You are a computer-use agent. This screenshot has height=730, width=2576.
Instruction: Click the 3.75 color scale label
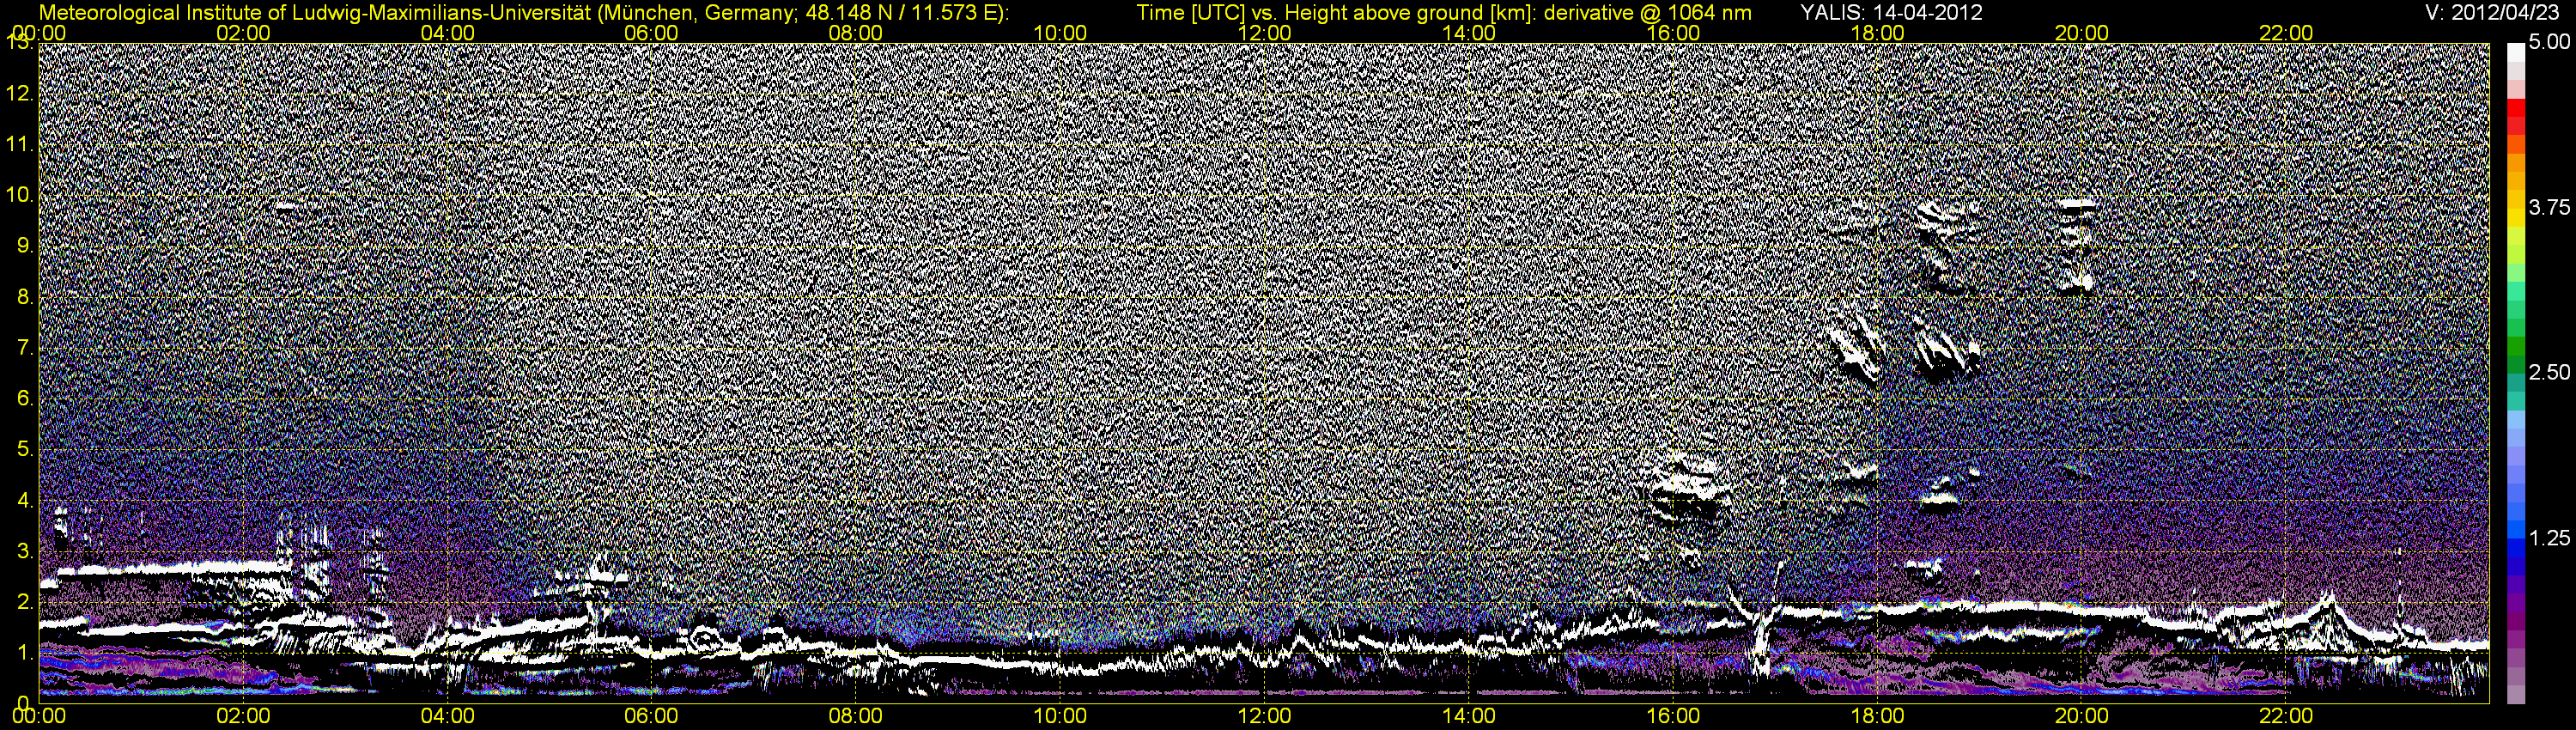point(2549,208)
